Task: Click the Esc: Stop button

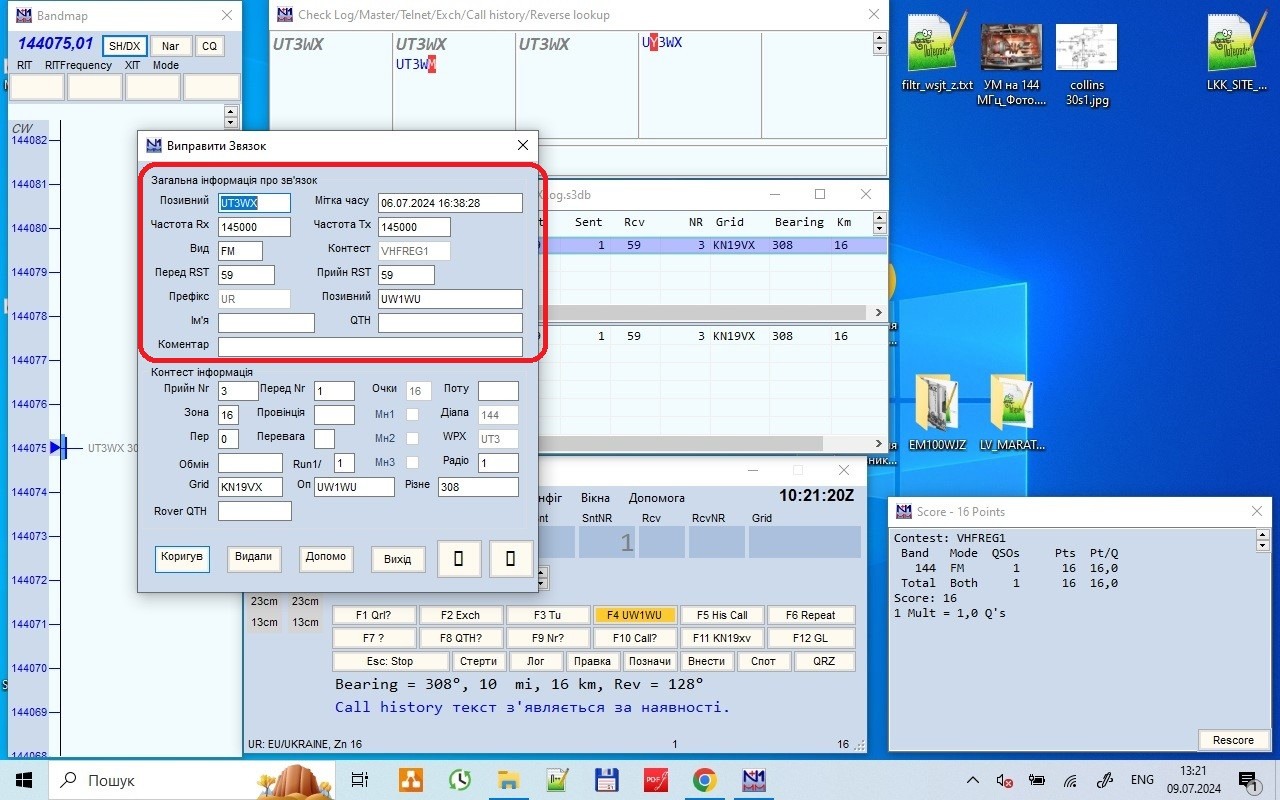Action: pyautogui.click(x=389, y=661)
